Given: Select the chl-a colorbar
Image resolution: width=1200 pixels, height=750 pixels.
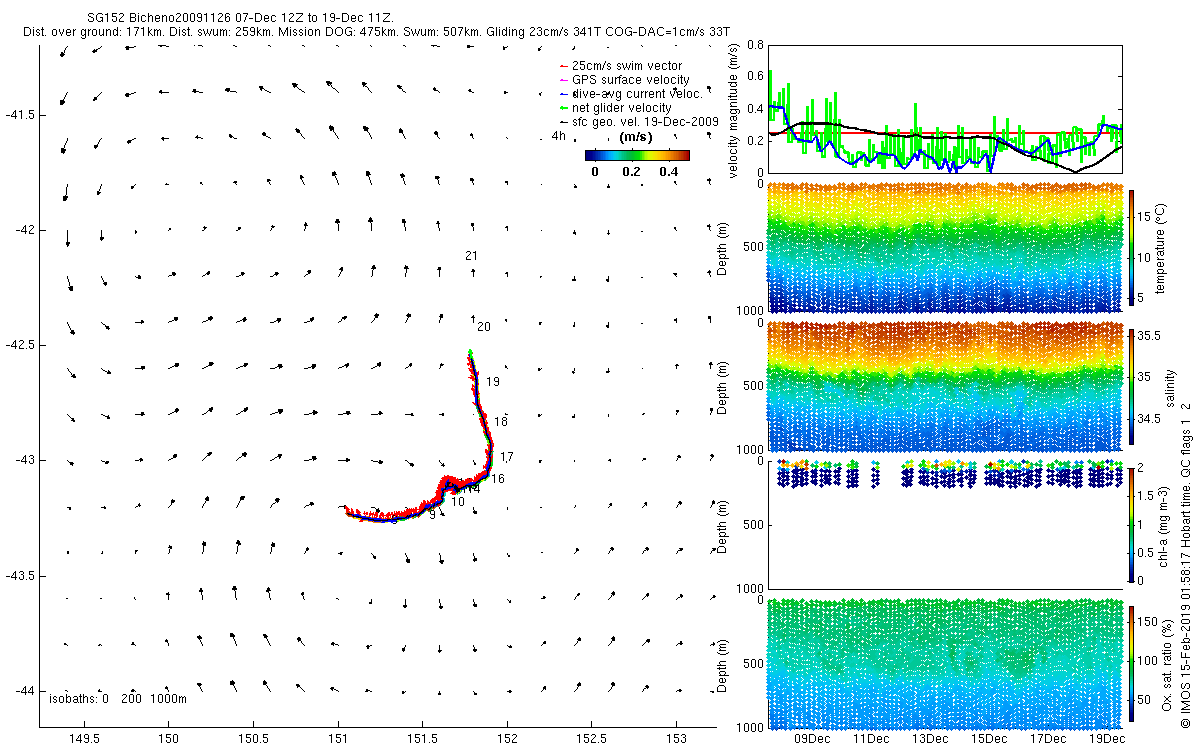Looking at the screenshot, I should 1132,524.
